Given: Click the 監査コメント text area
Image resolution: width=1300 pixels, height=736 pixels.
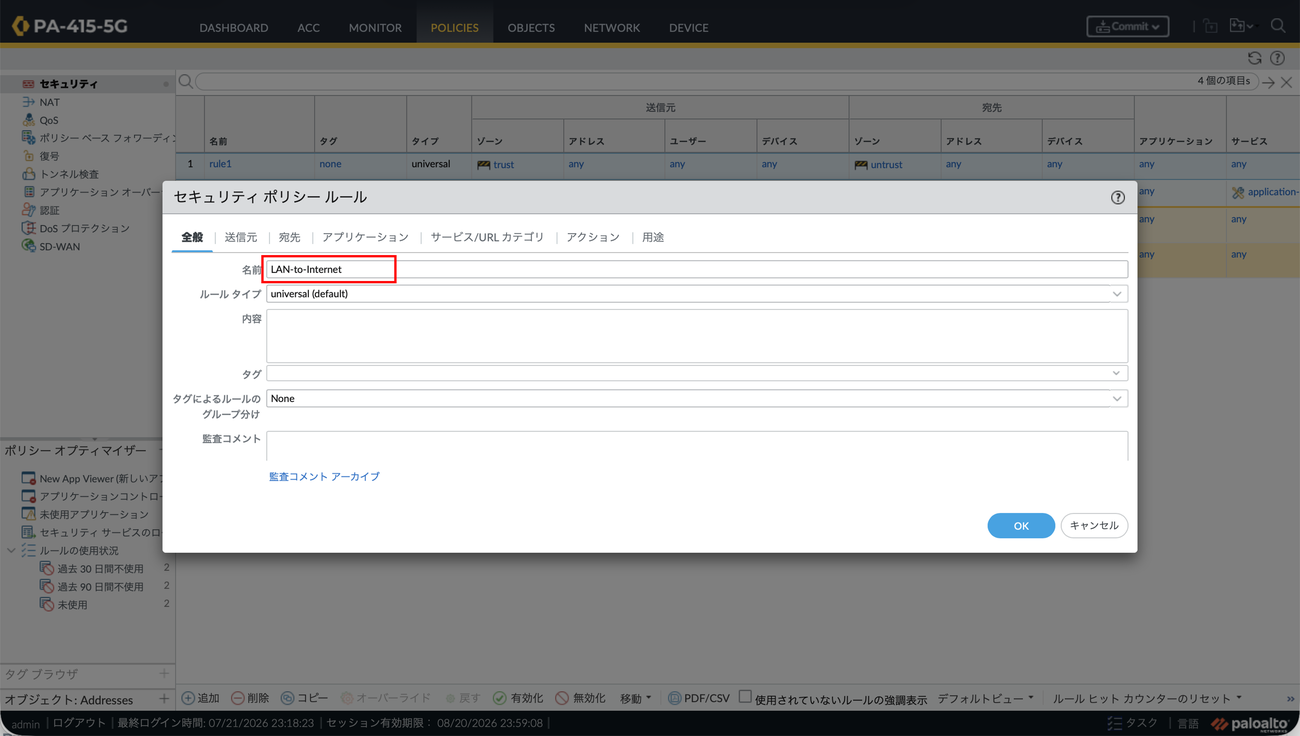Looking at the screenshot, I should (x=697, y=446).
